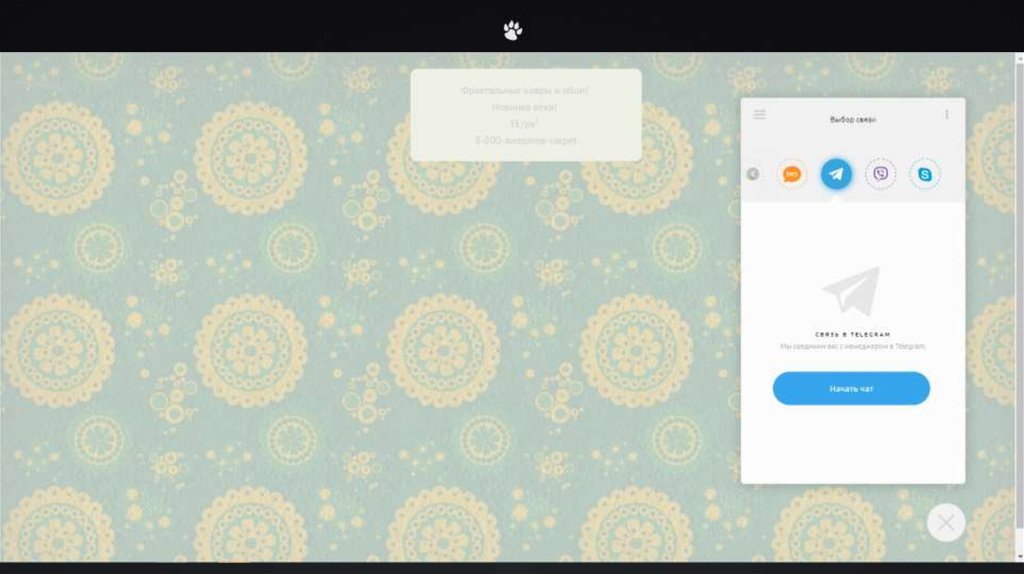This screenshot has height=574, width=1024.
Task: Choose the purple Viber channel icon
Action: pos(880,174)
